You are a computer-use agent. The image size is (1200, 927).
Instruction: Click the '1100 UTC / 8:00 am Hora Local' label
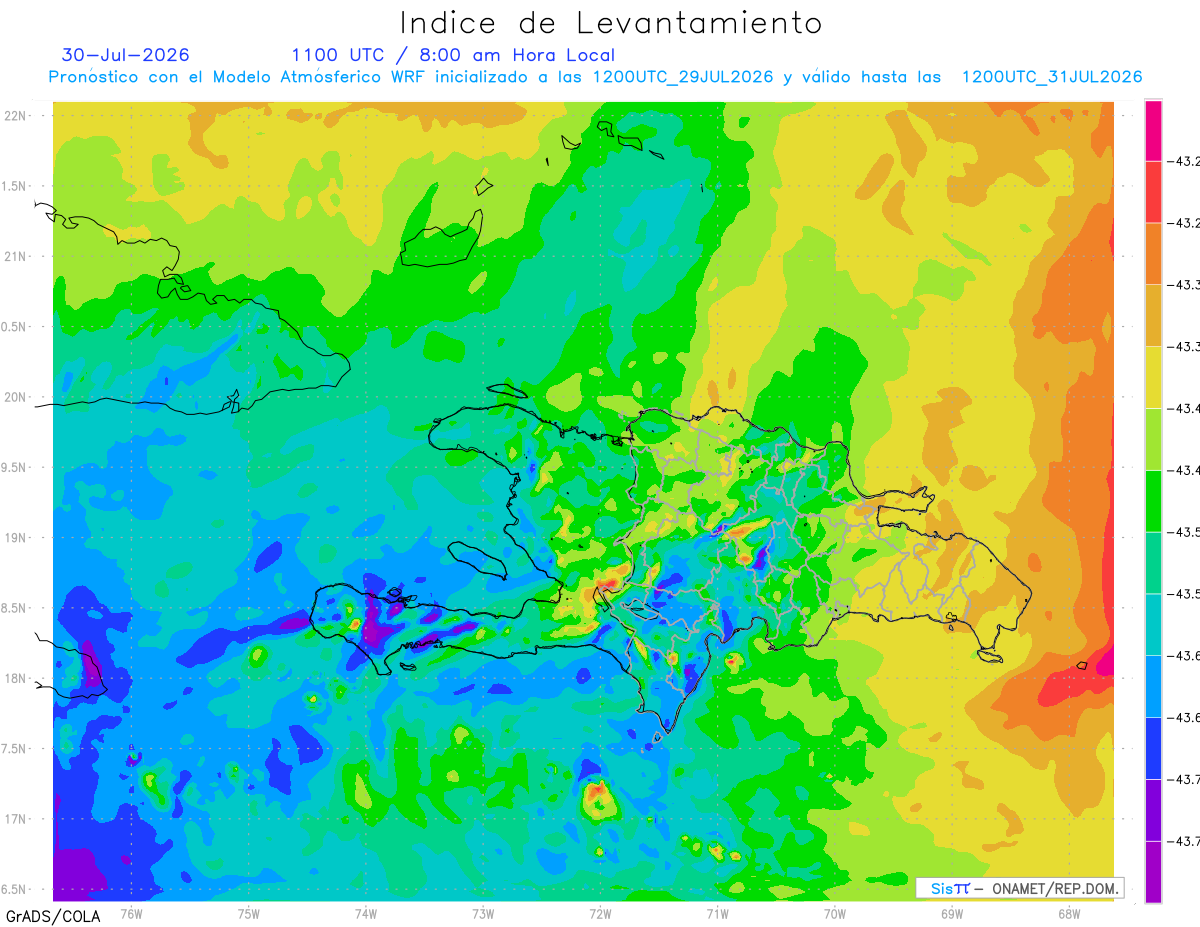coord(453,55)
